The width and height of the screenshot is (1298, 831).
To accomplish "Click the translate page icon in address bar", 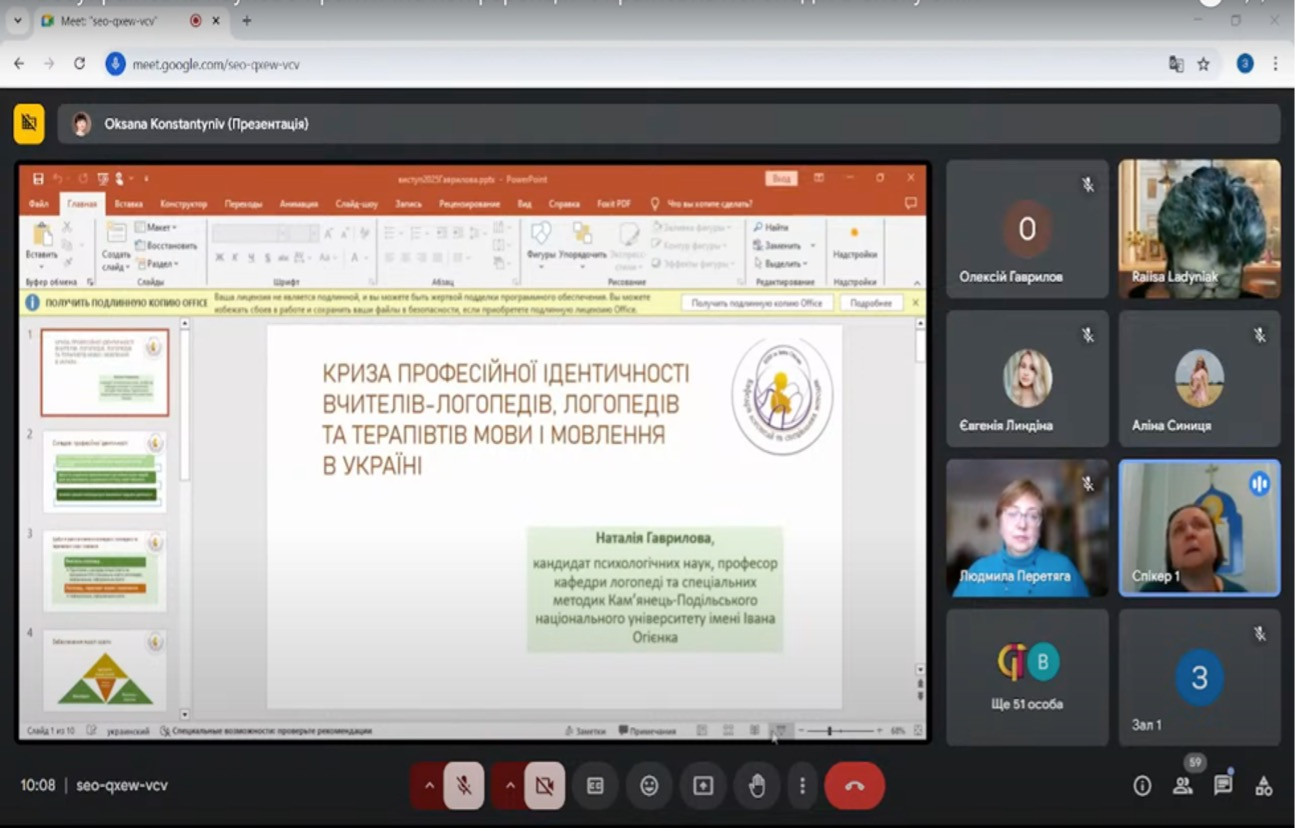I will 1176,64.
